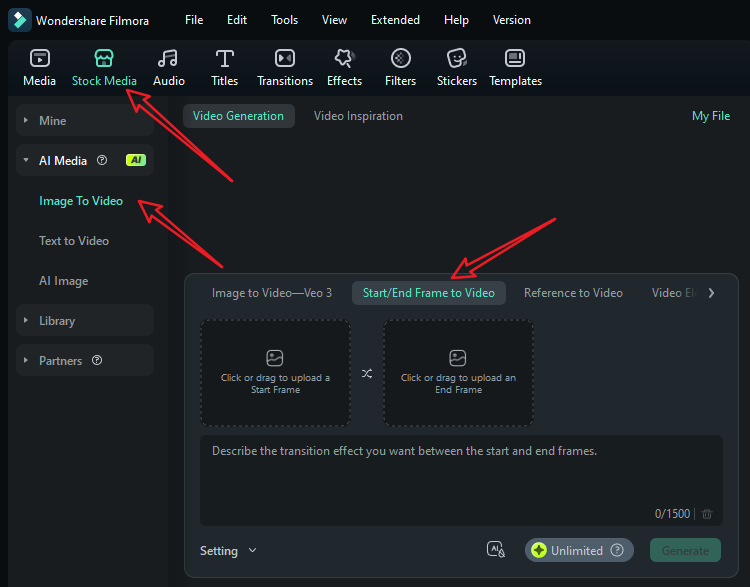Viewport: 750px width, 587px height.
Task: Click the Generate button
Action: 685,550
